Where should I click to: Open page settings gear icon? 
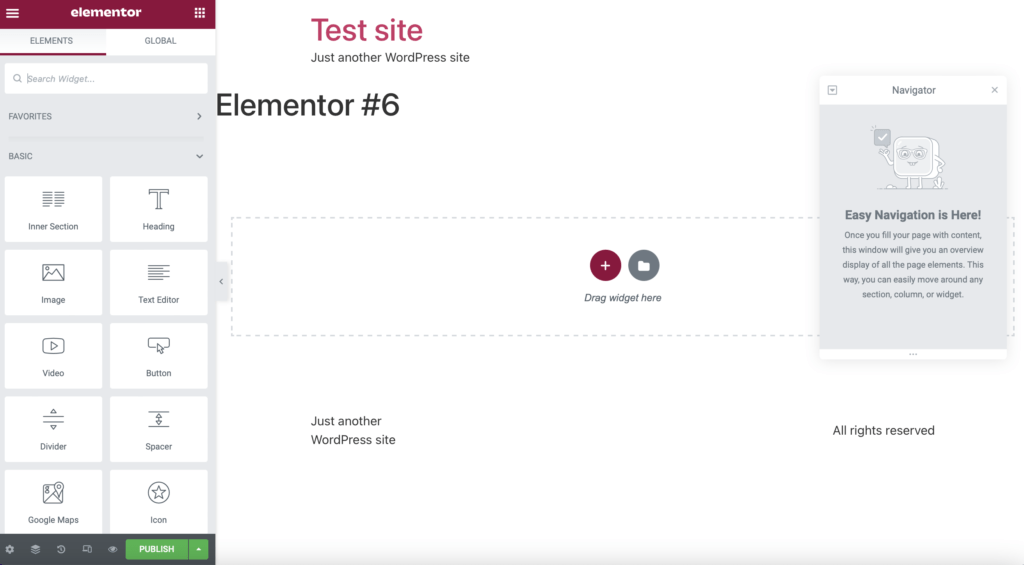click(10, 549)
